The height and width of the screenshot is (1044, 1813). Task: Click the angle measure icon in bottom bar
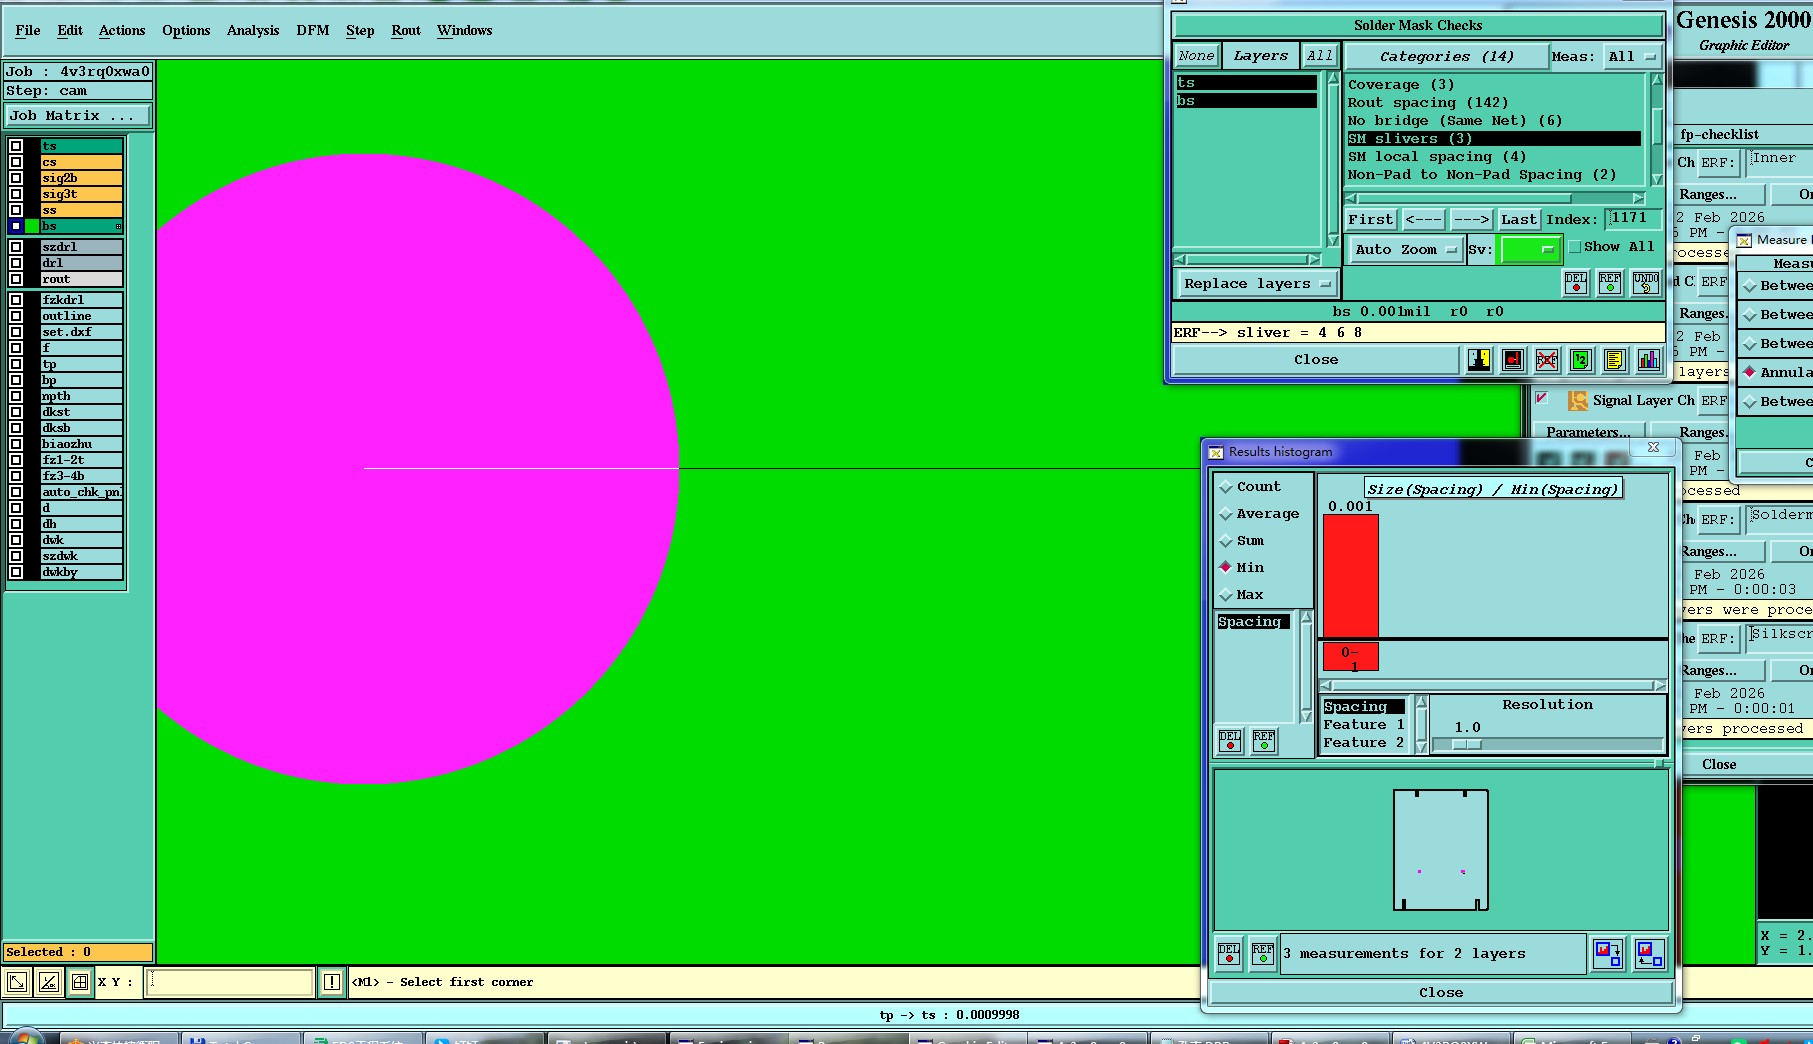[x=49, y=982]
